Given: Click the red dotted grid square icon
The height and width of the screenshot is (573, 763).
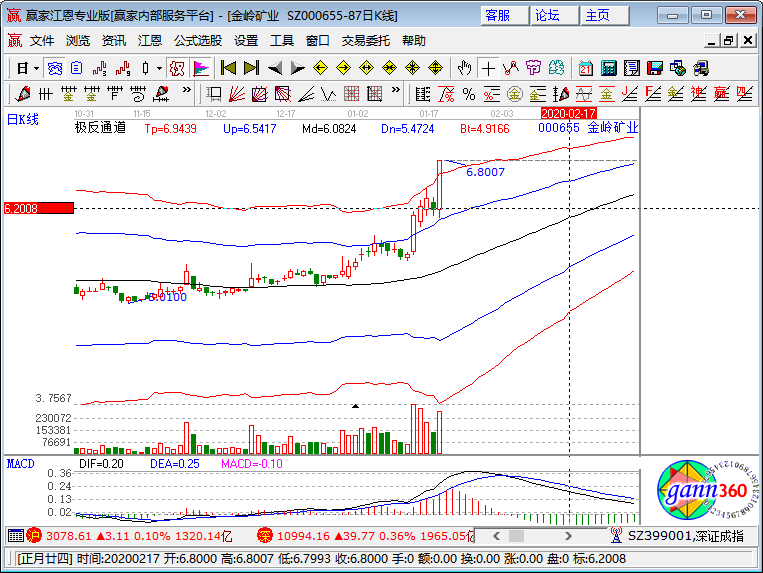Looking at the screenshot, I should [351, 93].
